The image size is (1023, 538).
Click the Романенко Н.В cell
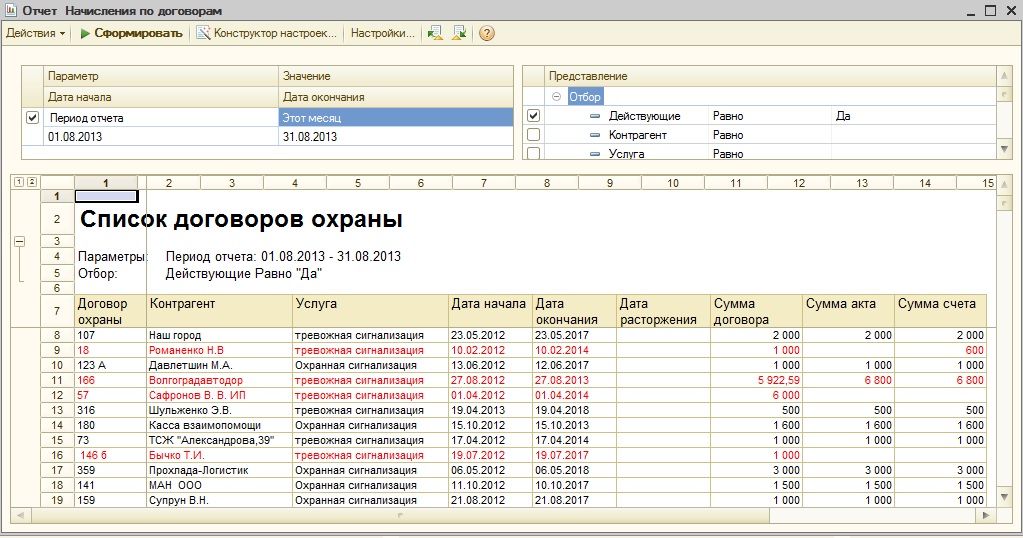(x=219, y=350)
